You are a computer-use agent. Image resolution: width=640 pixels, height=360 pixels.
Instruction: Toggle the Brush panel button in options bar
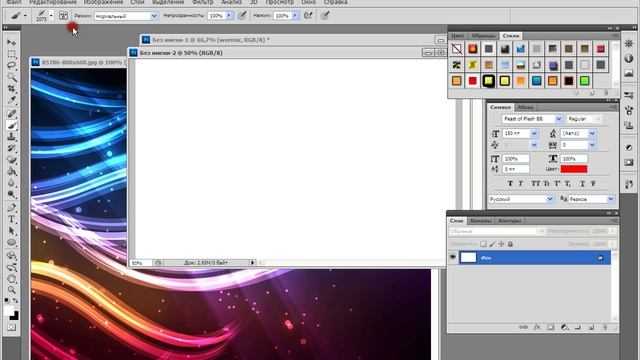click(63, 16)
